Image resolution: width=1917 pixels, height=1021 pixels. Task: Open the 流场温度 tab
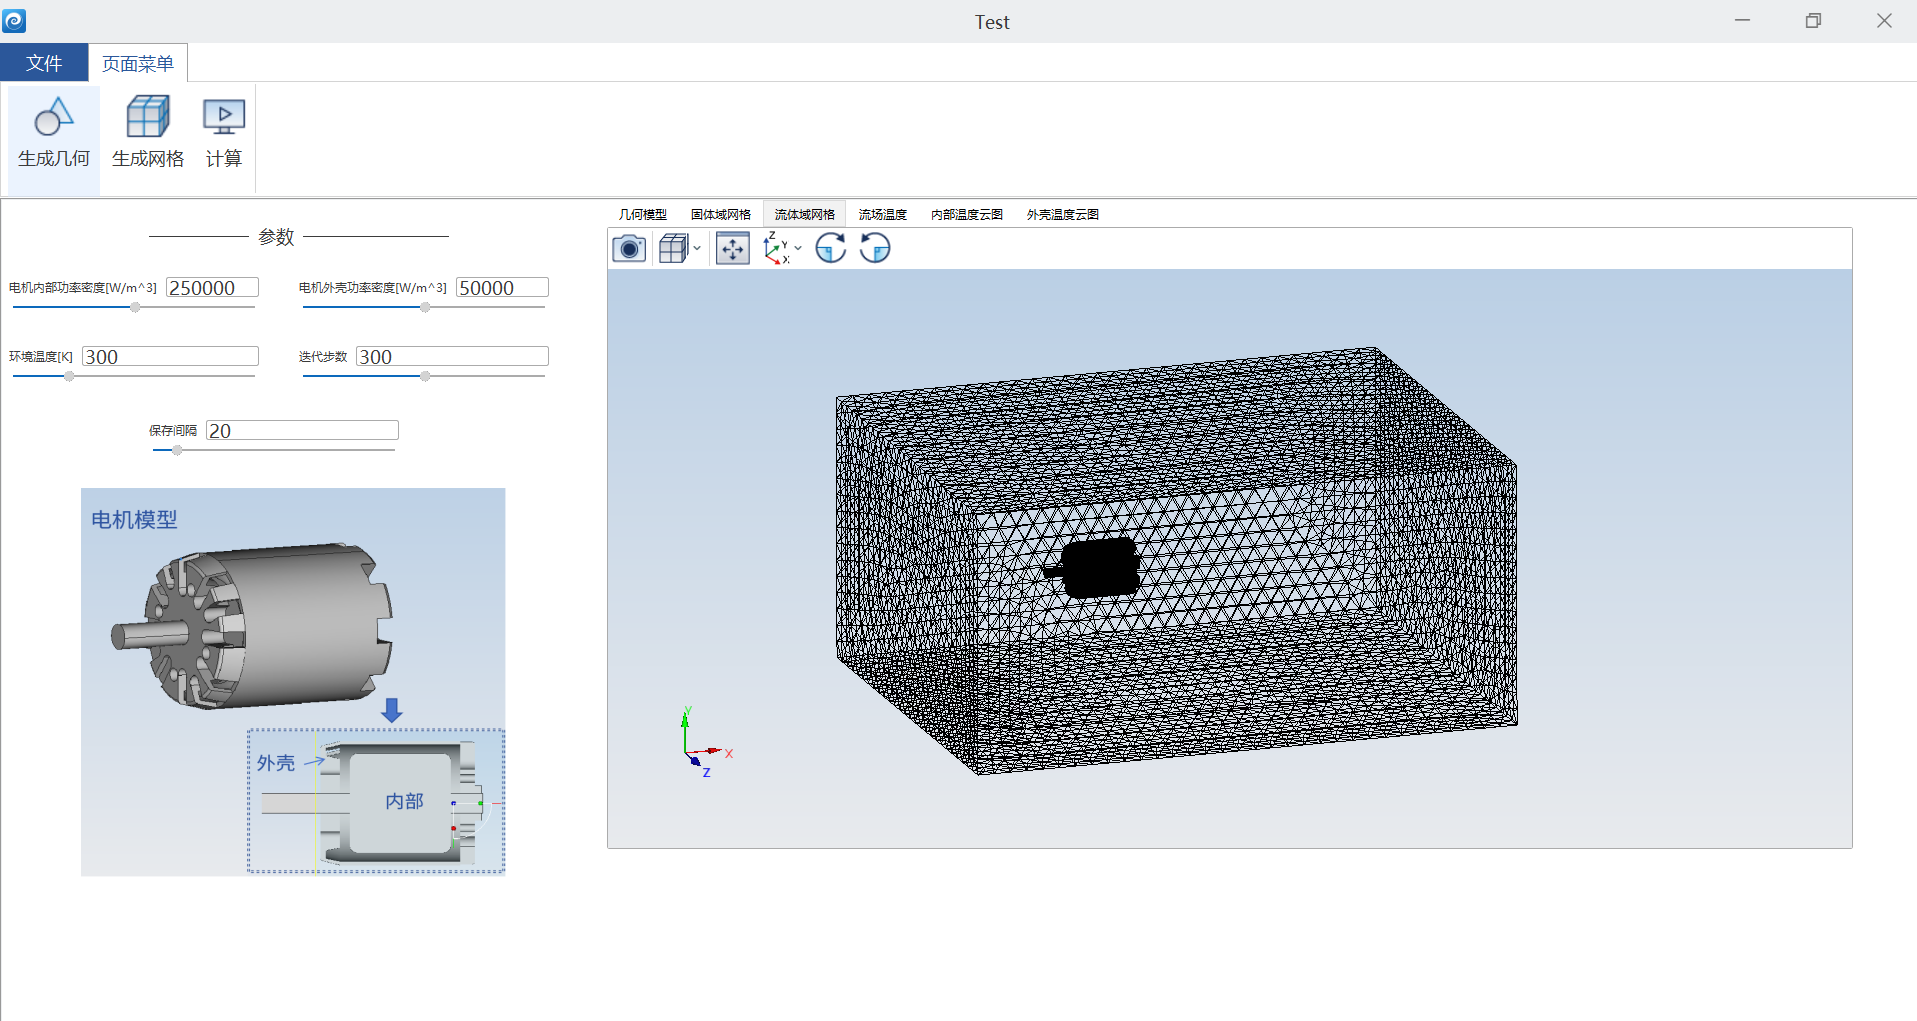pos(882,214)
